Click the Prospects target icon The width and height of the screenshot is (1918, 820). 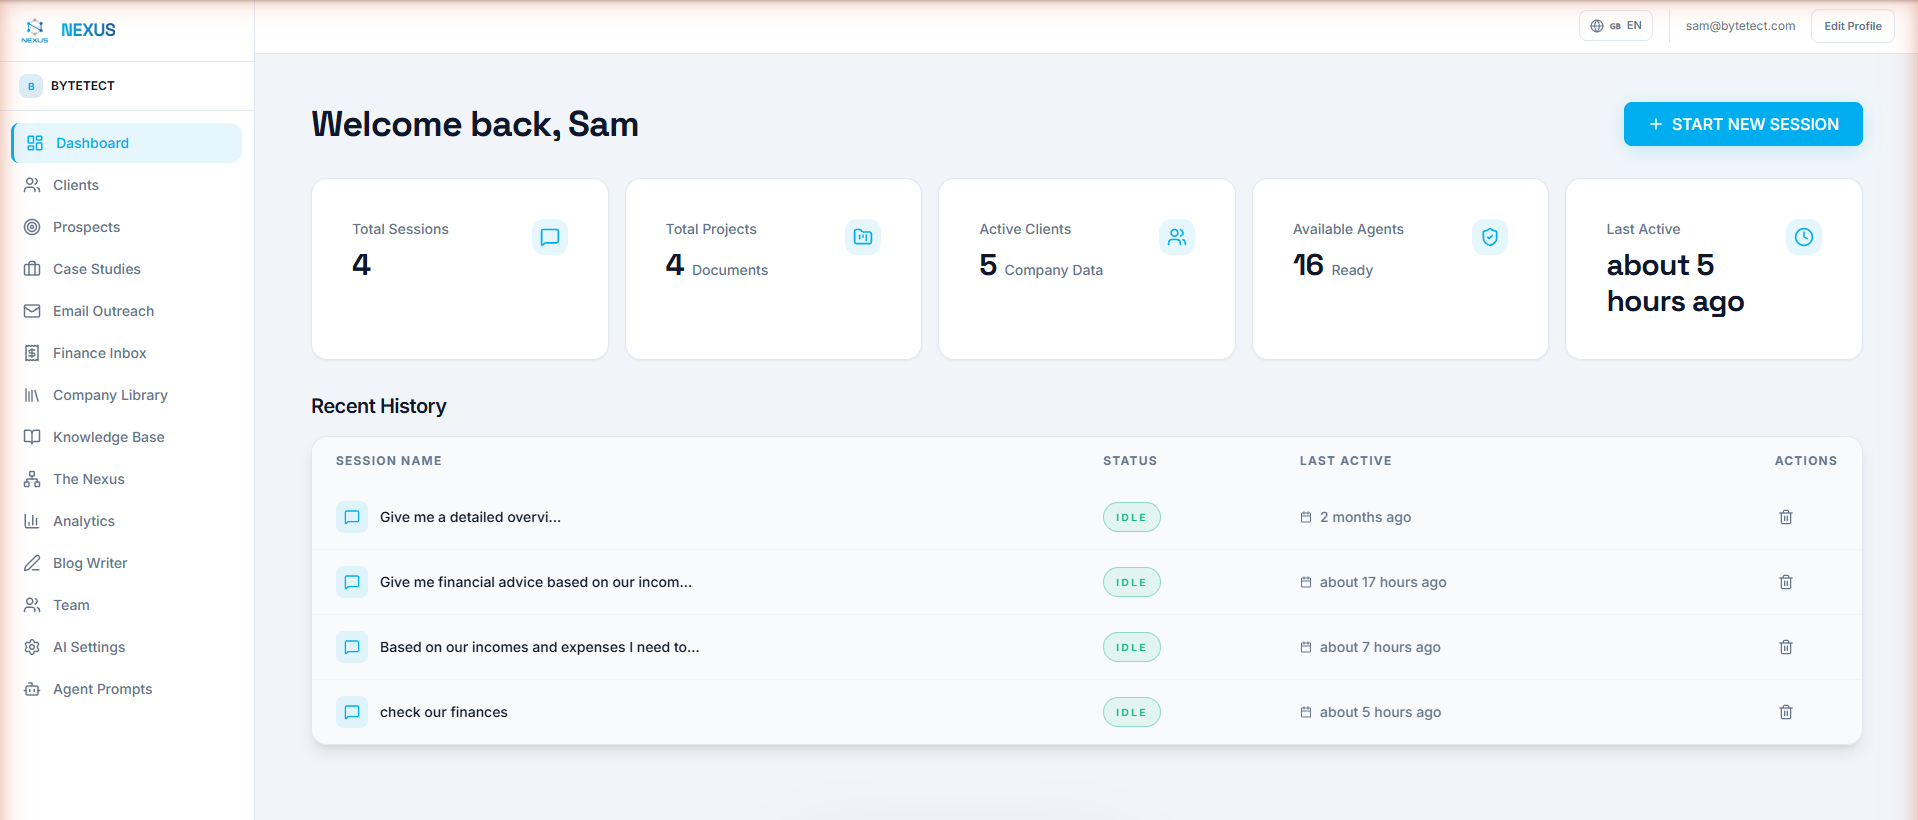32,227
